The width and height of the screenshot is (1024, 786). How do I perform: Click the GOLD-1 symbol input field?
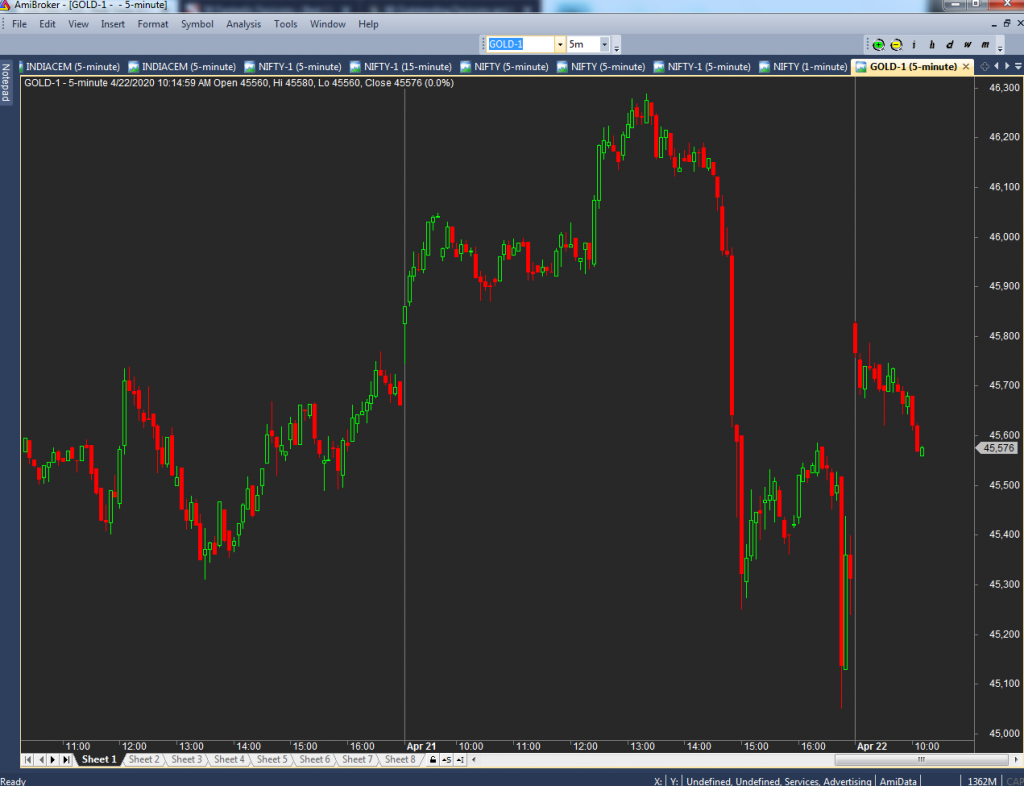[520, 44]
